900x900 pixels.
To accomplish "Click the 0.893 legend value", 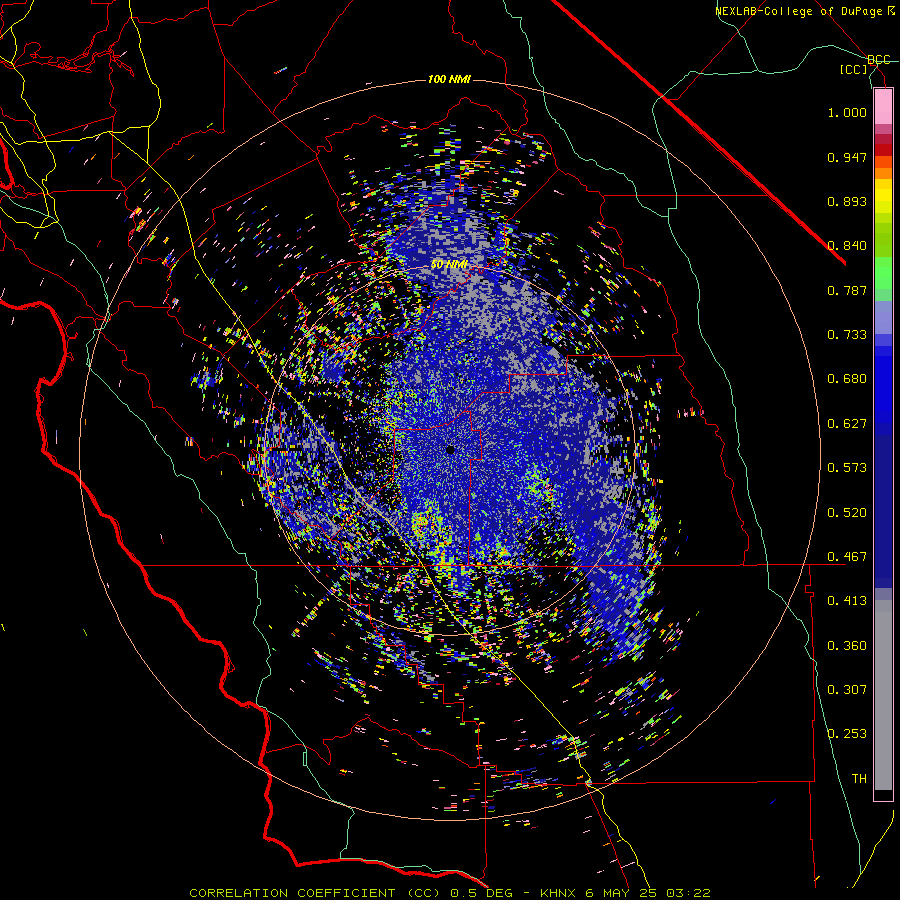I will pos(847,201).
